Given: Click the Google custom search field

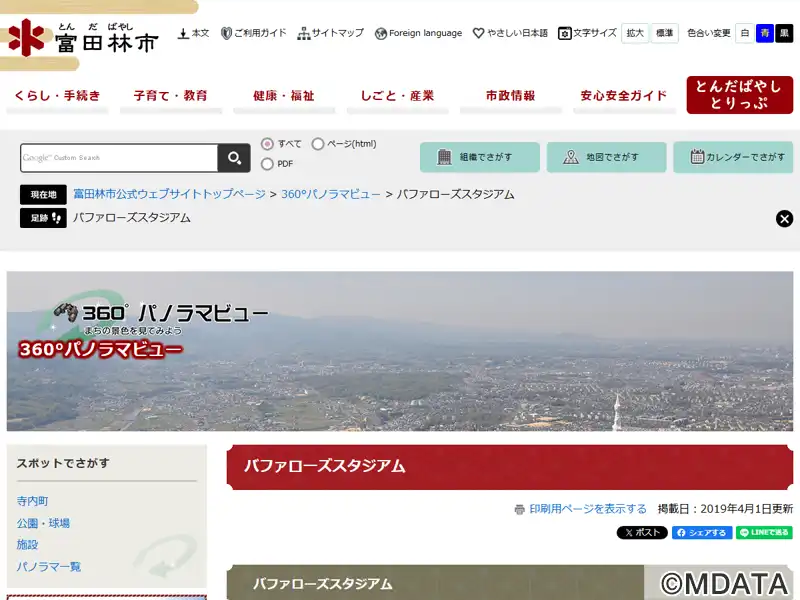Looking at the screenshot, I should click(119, 158).
